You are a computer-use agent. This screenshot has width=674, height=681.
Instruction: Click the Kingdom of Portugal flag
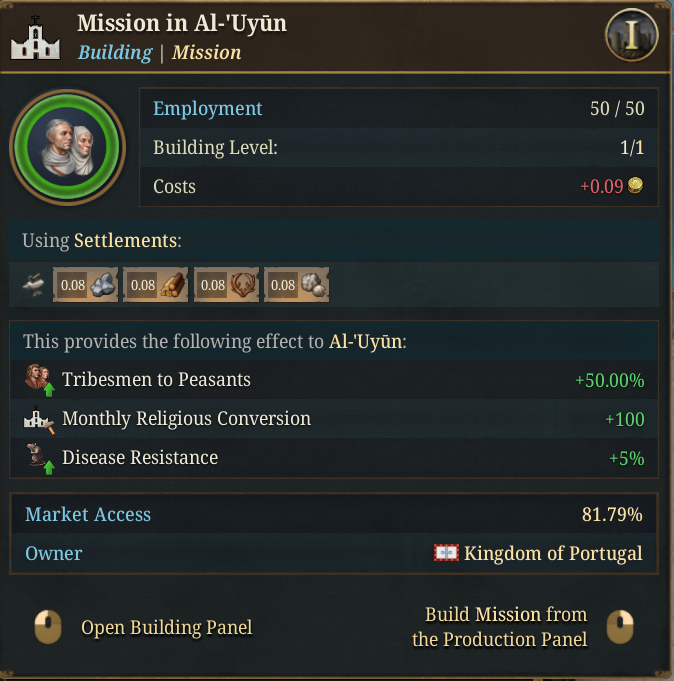pos(446,552)
